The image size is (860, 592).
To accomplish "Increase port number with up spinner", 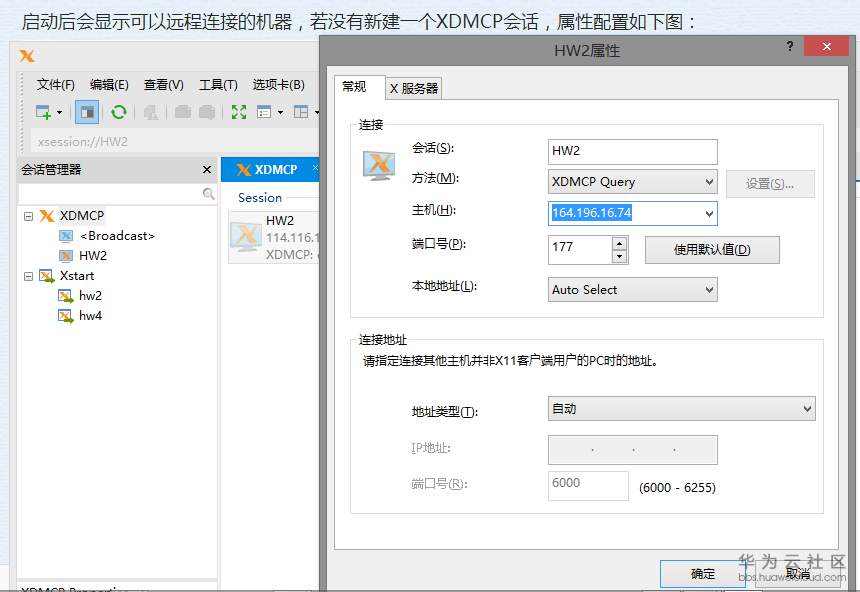I will coord(620,243).
